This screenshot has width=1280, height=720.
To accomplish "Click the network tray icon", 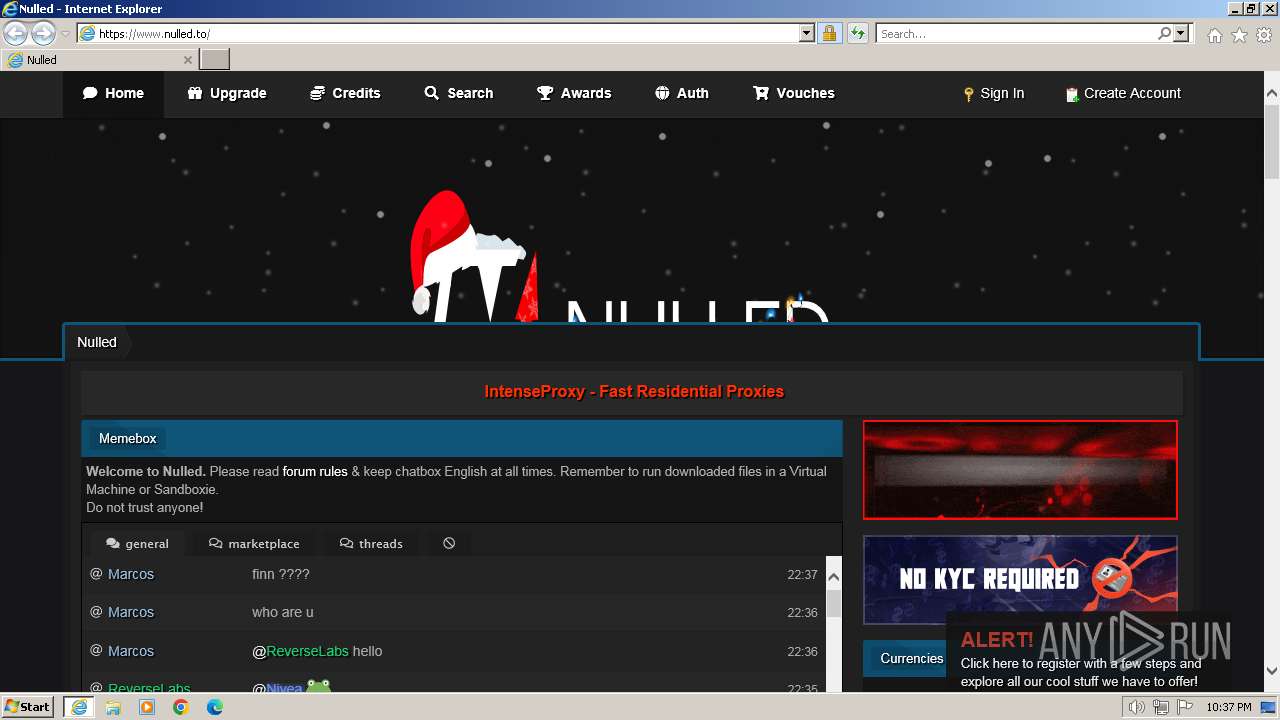I will [1161, 707].
